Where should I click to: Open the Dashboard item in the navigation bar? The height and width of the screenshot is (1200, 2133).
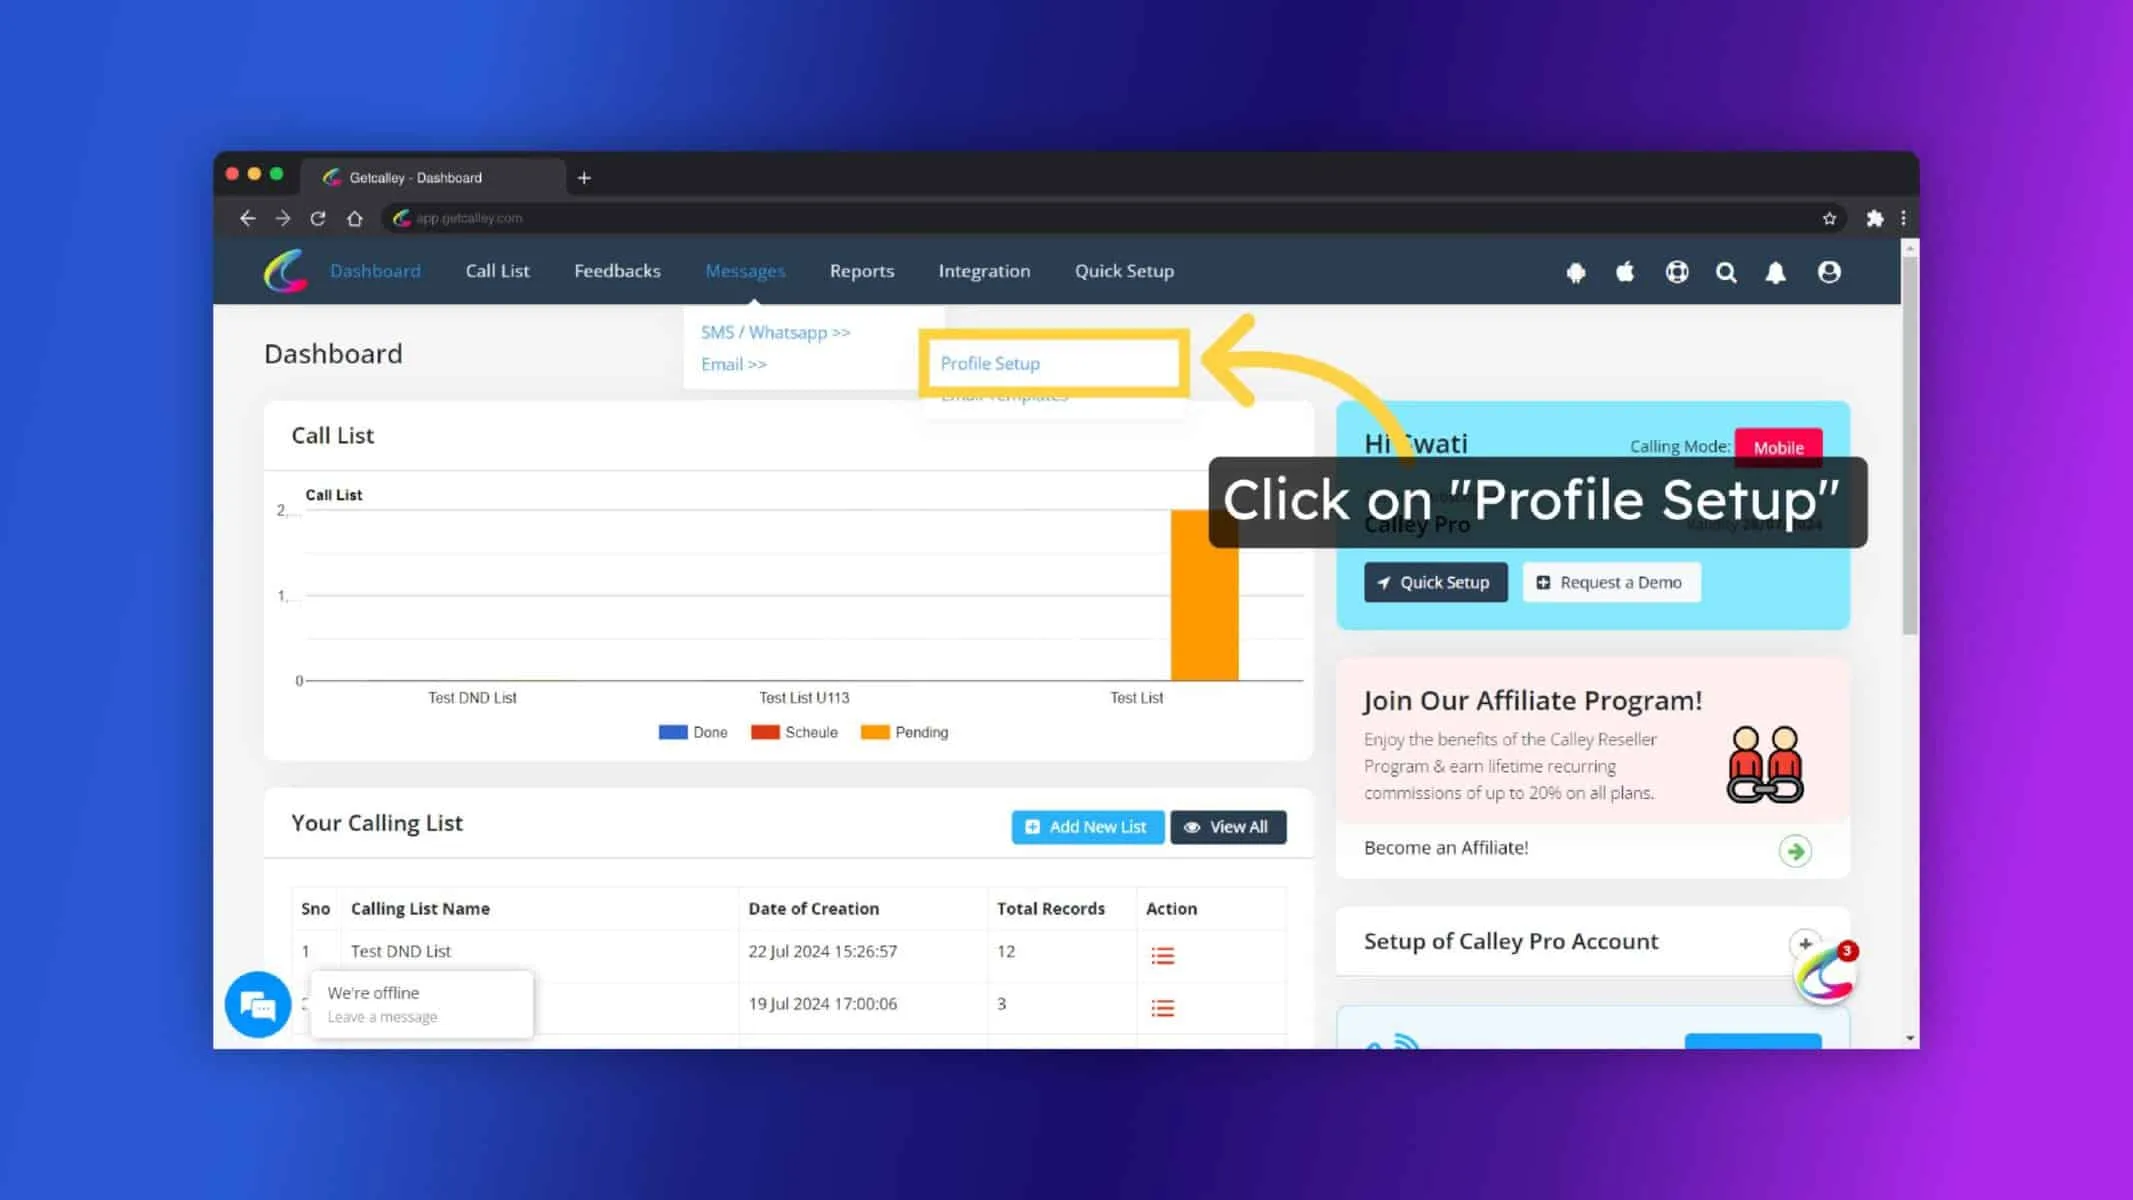pos(375,271)
